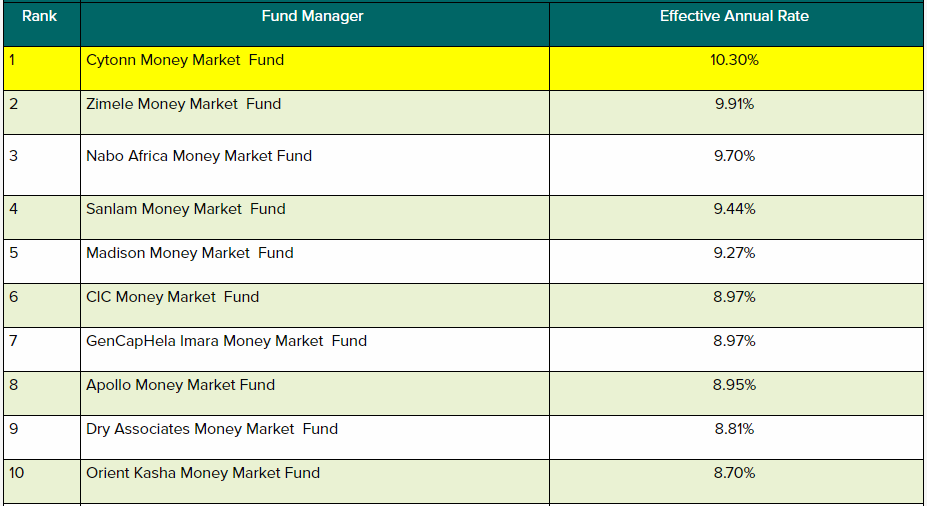The height and width of the screenshot is (506, 927).
Task: Click the Effective Annual Rate header
Action: pos(734,17)
